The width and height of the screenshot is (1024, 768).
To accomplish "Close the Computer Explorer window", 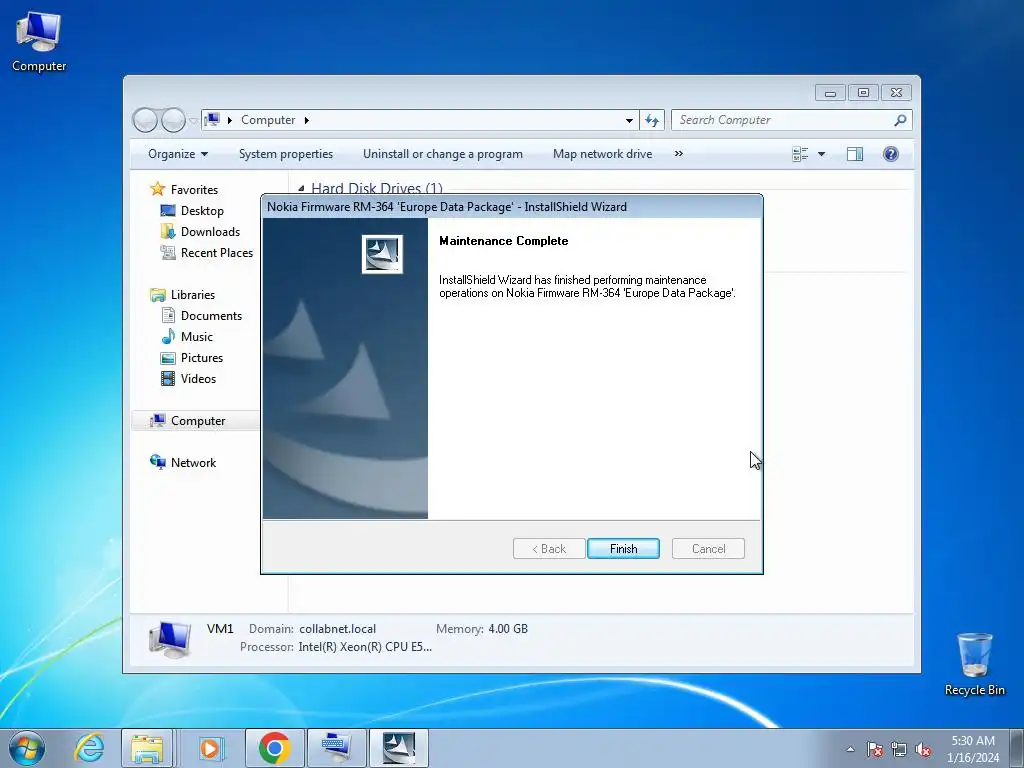I will pos(896,93).
